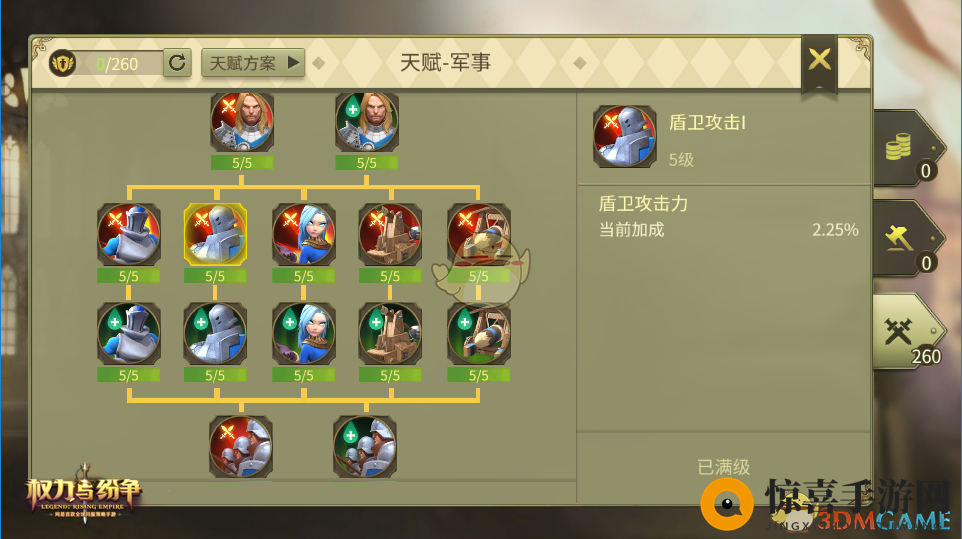This screenshot has width=962, height=539.
Task: Select the ballista cart health talent
Action: [479, 334]
